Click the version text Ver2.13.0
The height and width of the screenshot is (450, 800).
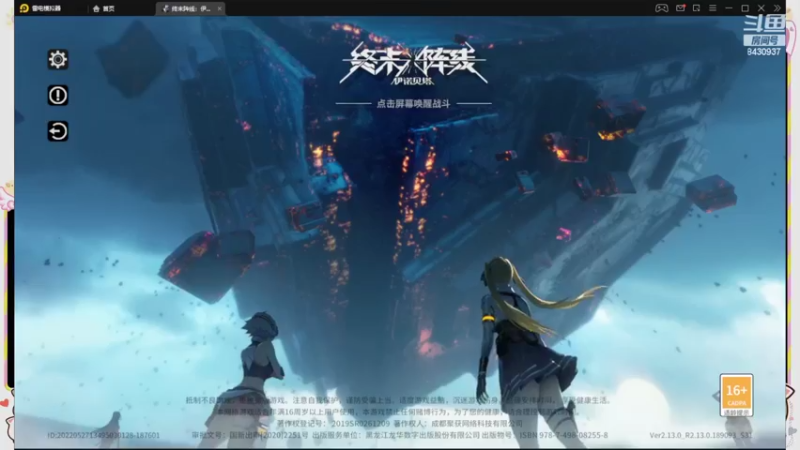tap(701, 435)
